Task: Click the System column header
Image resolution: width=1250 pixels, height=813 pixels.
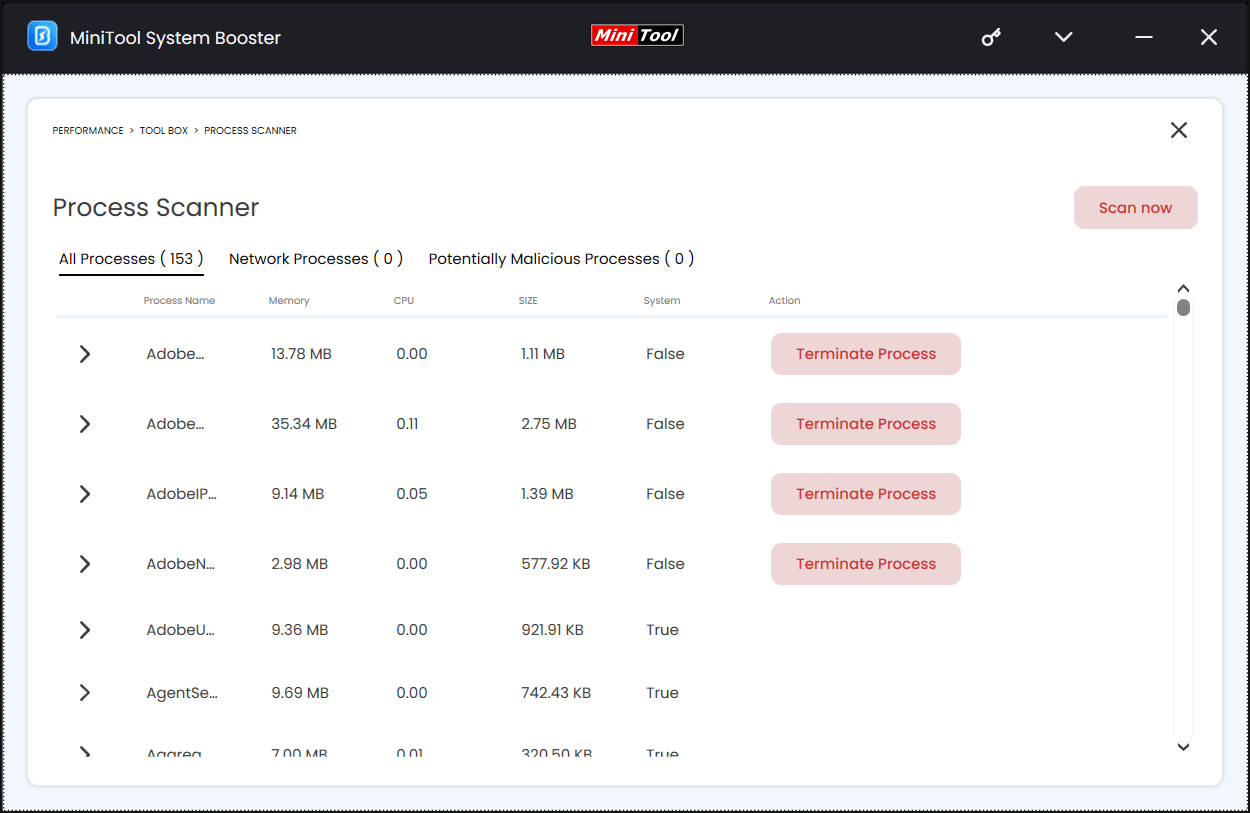Action: tap(662, 301)
